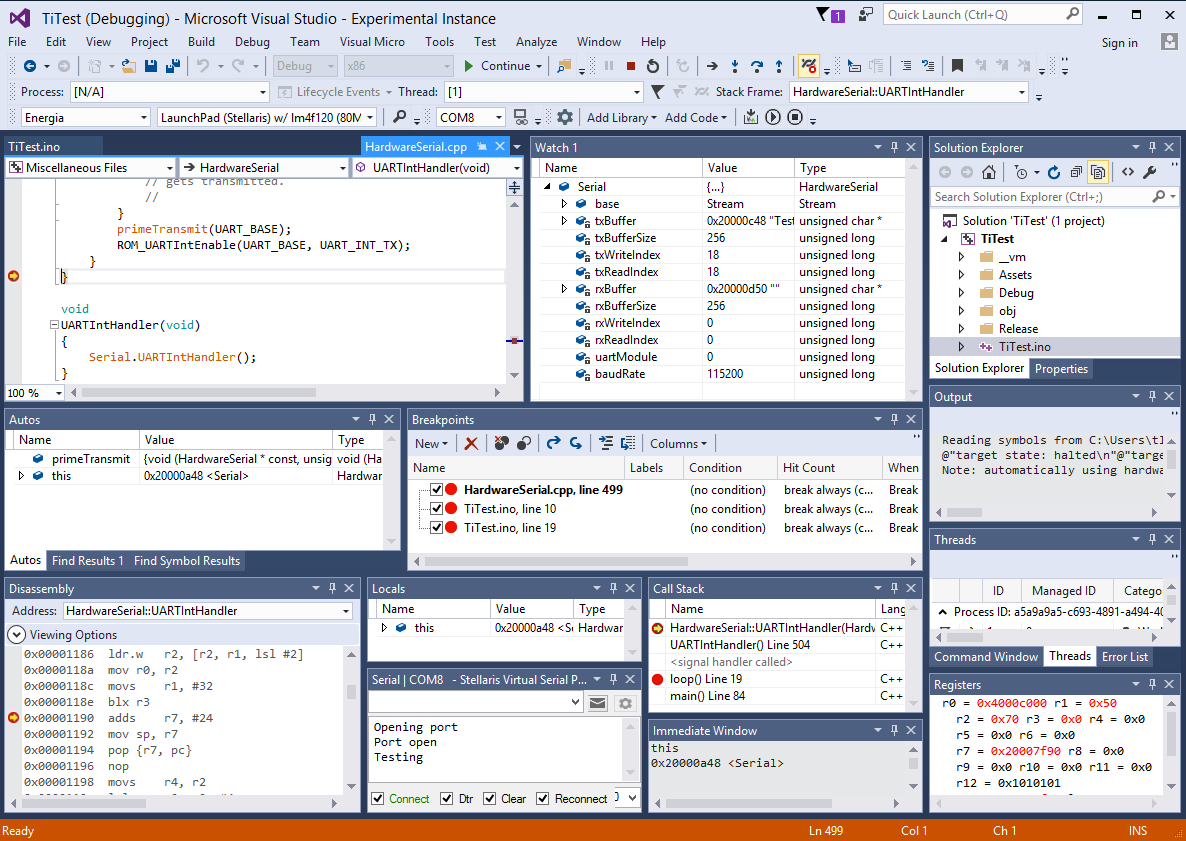
Task: Click Lifecycle Events button
Action: tap(334, 92)
